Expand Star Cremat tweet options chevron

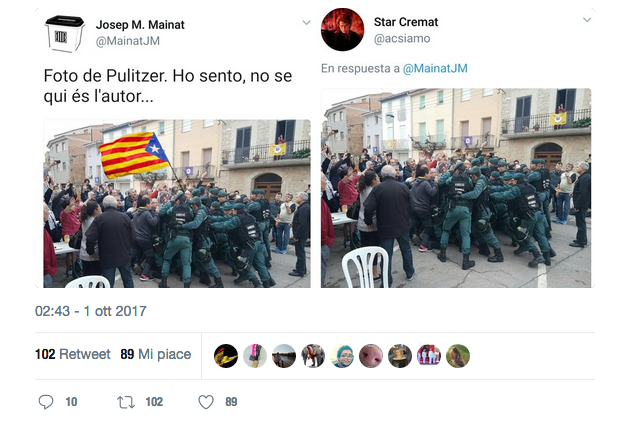pos(587,19)
